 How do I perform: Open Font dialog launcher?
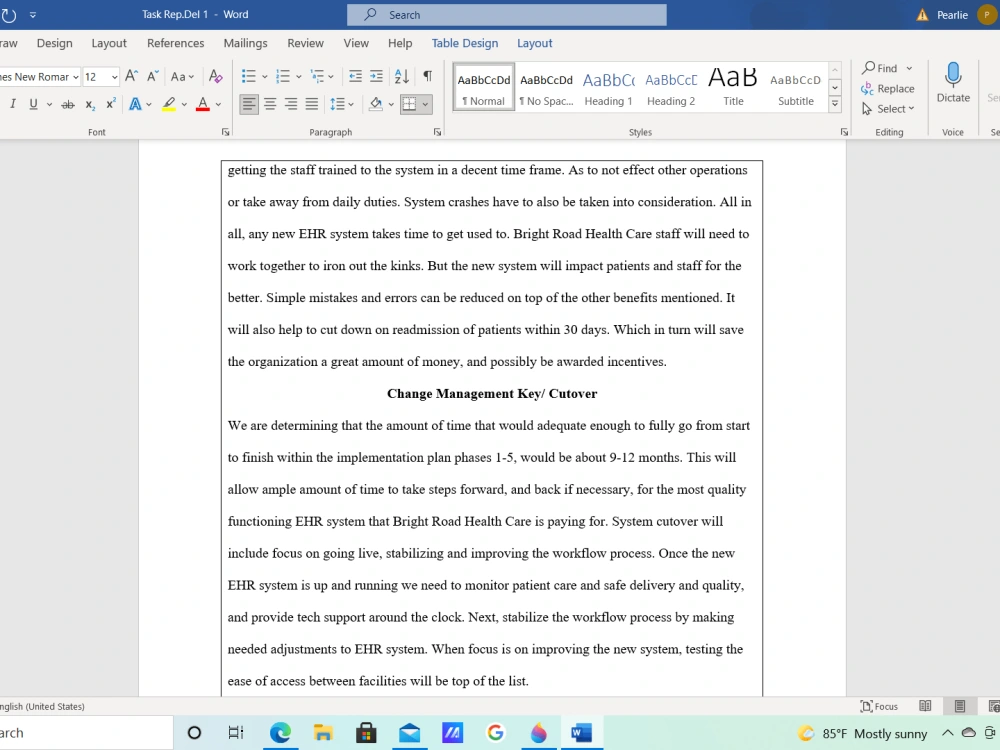[x=225, y=132]
